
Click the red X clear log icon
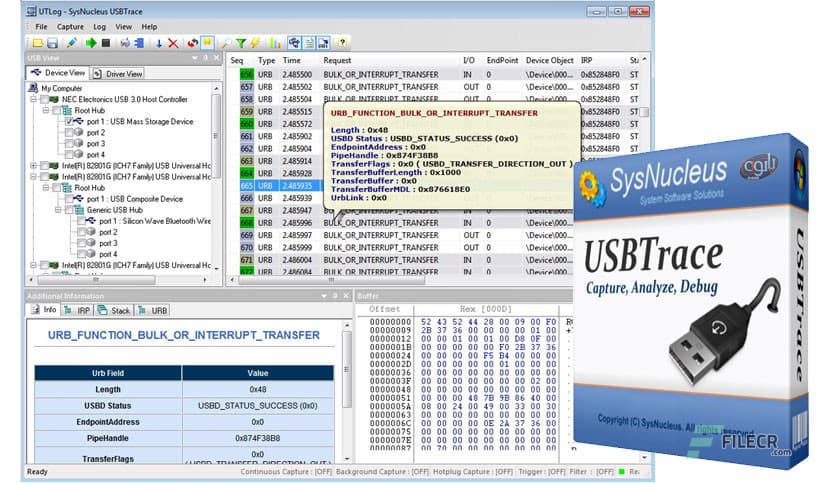click(173, 43)
